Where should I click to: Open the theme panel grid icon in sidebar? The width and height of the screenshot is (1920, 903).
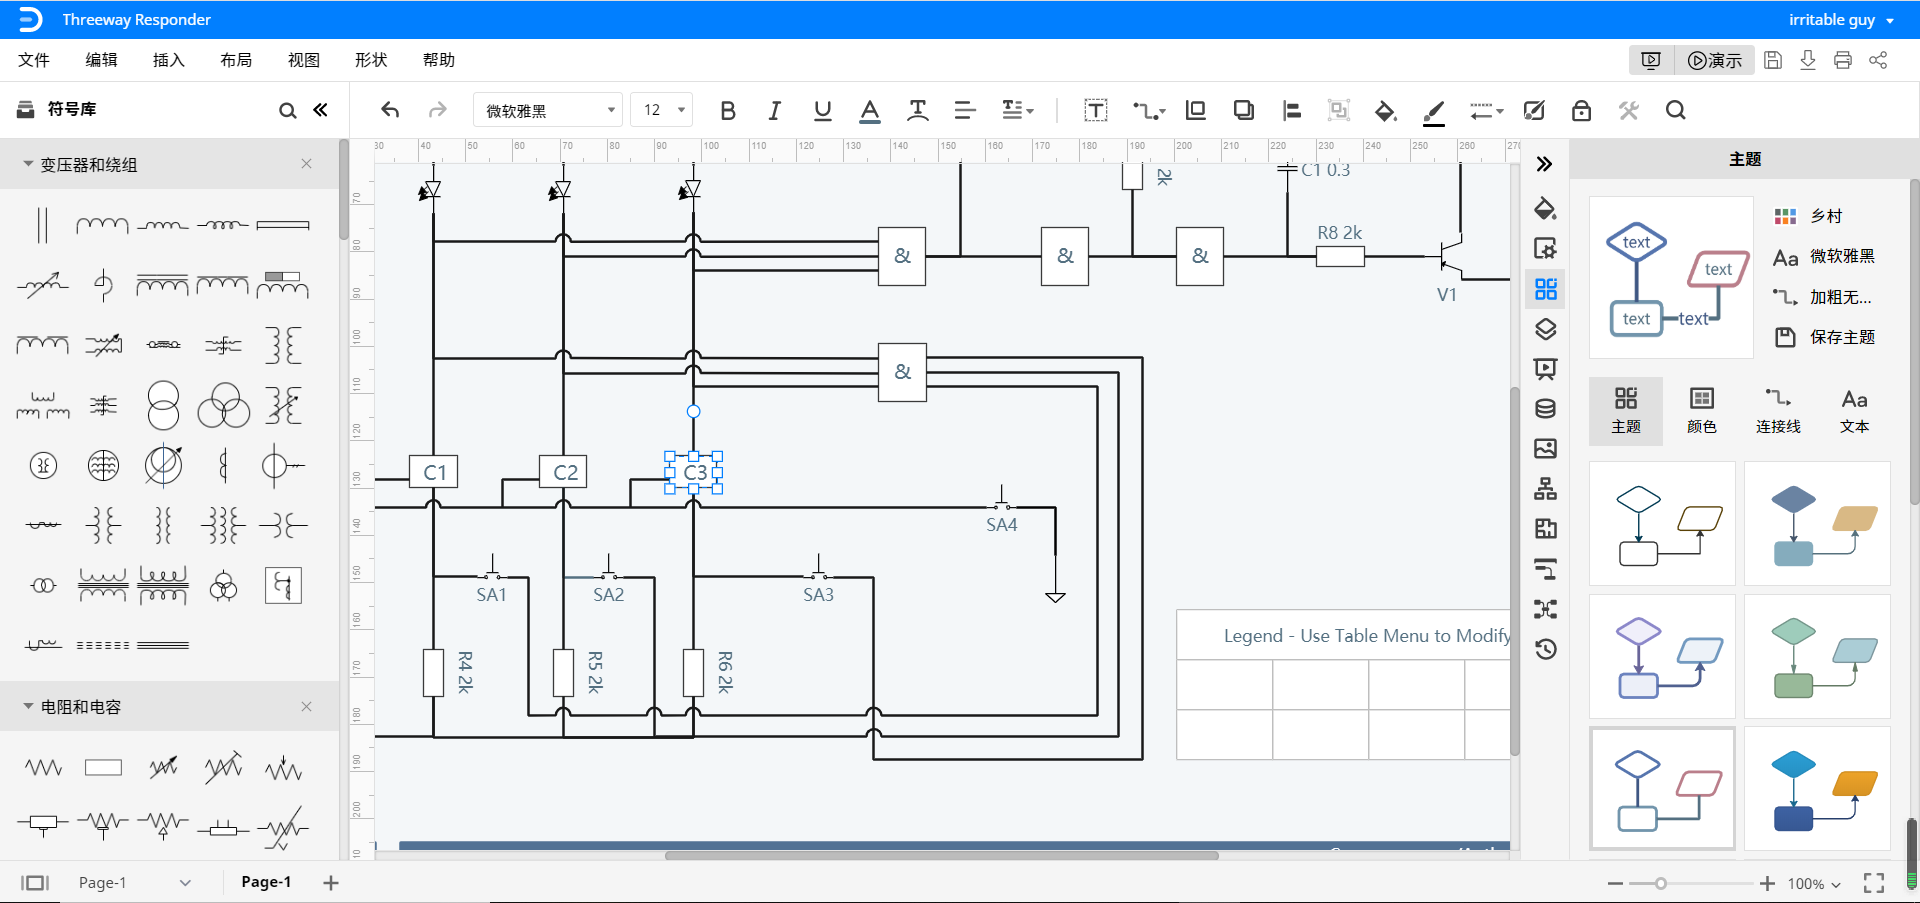pyautogui.click(x=1546, y=289)
